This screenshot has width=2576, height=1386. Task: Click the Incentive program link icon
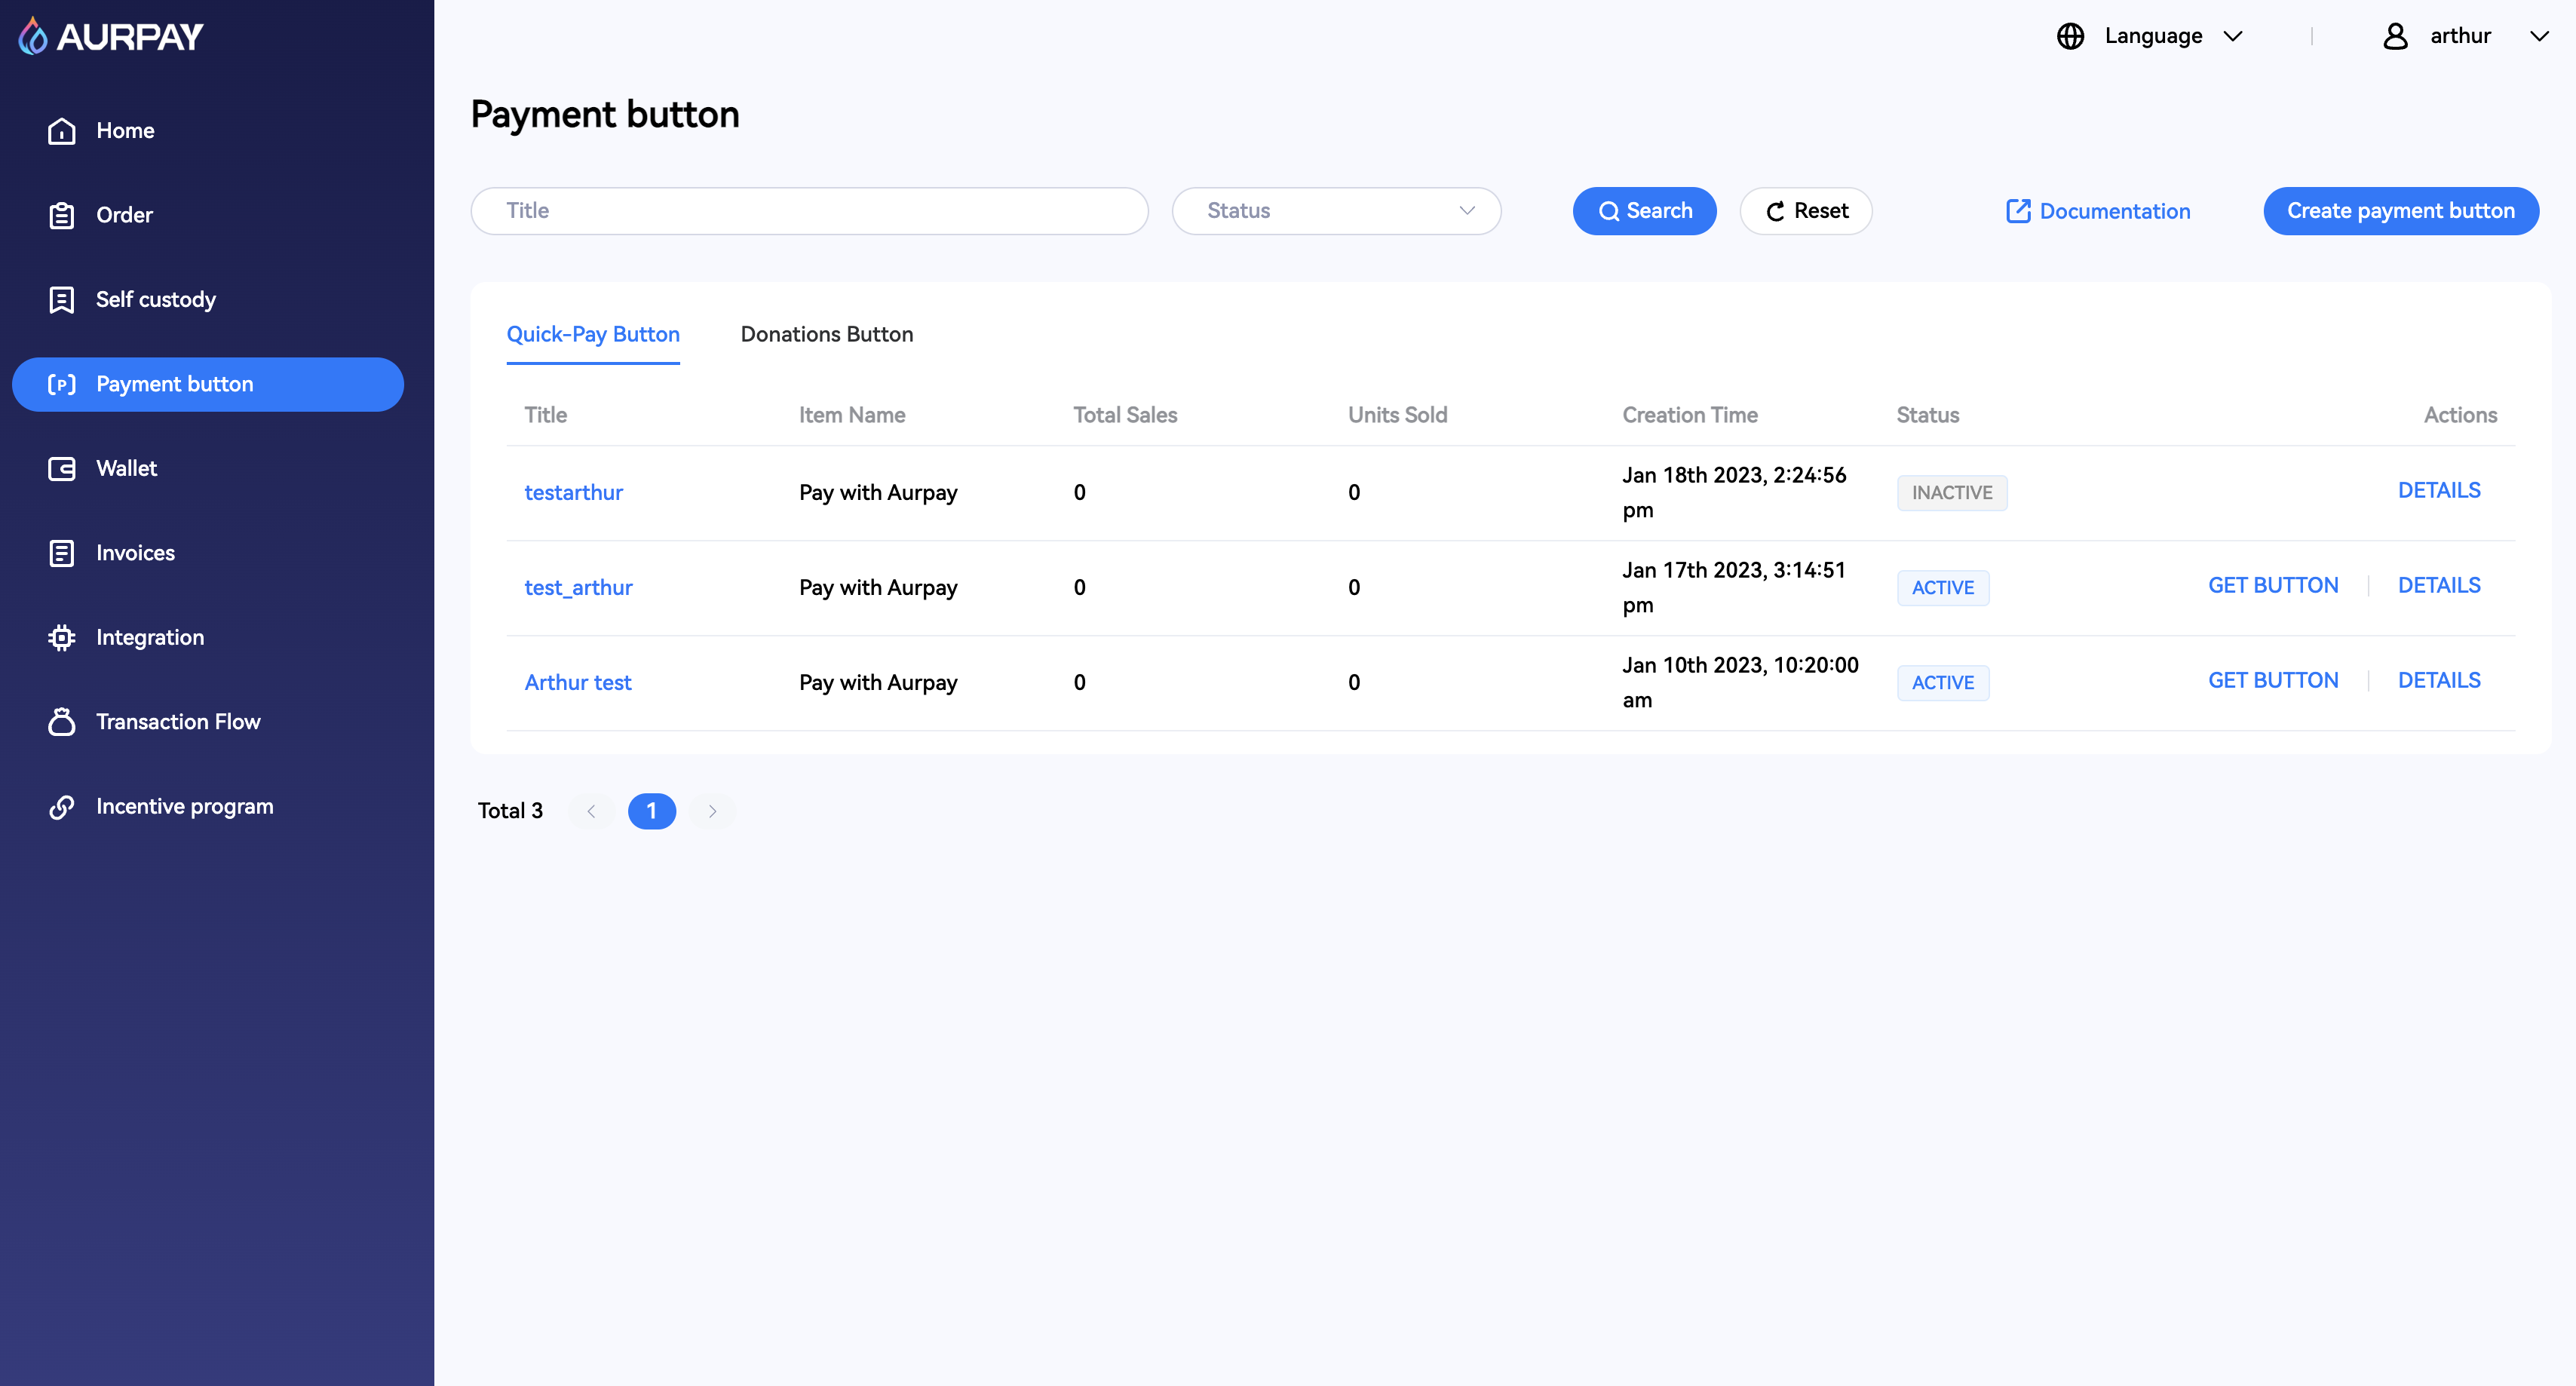[62, 807]
